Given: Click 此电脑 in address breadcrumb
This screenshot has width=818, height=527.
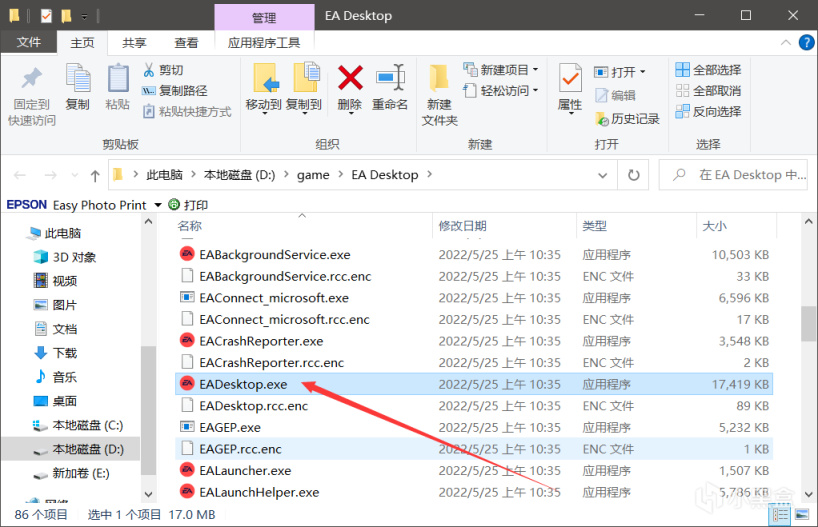Looking at the screenshot, I should pos(164,175).
